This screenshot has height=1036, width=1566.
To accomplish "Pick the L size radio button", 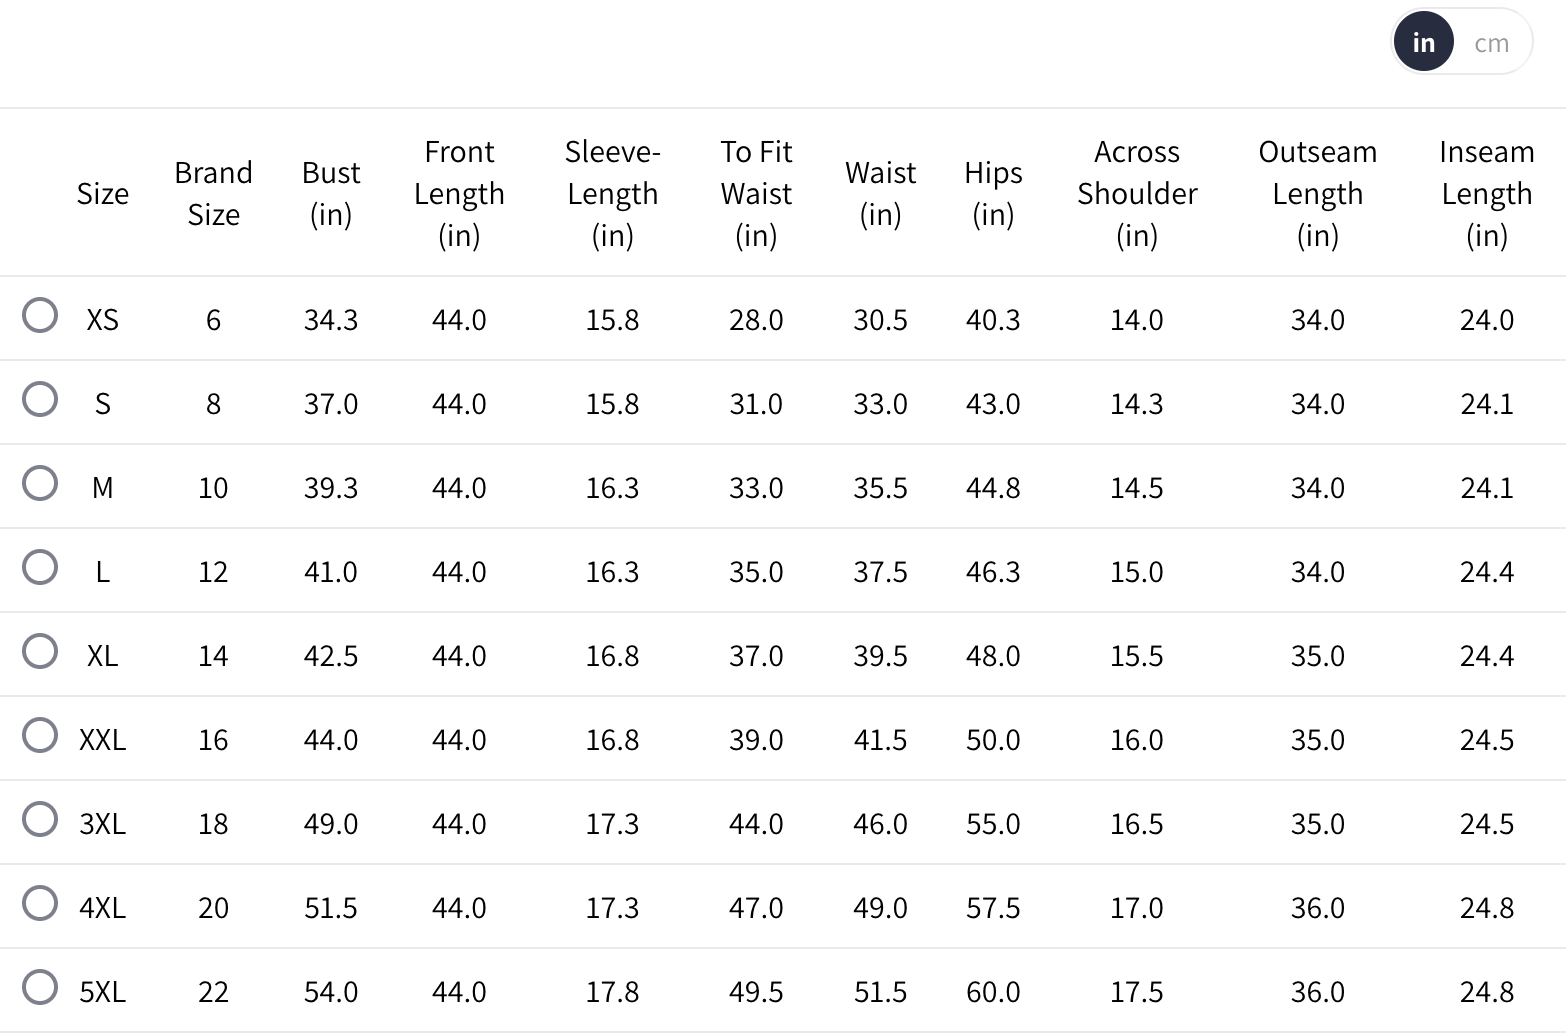I will (40, 568).
